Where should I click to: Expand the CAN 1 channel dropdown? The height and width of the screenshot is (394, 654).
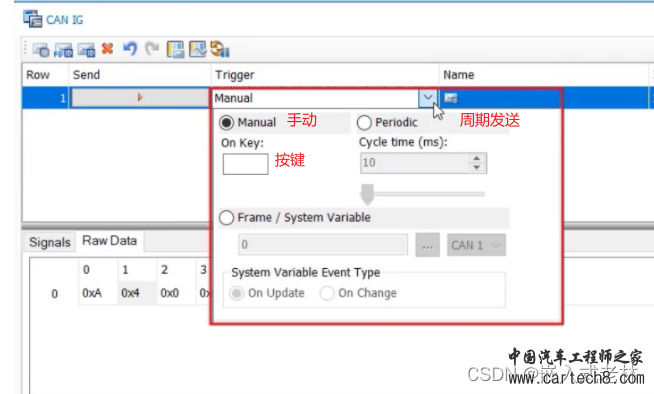coord(476,245)
